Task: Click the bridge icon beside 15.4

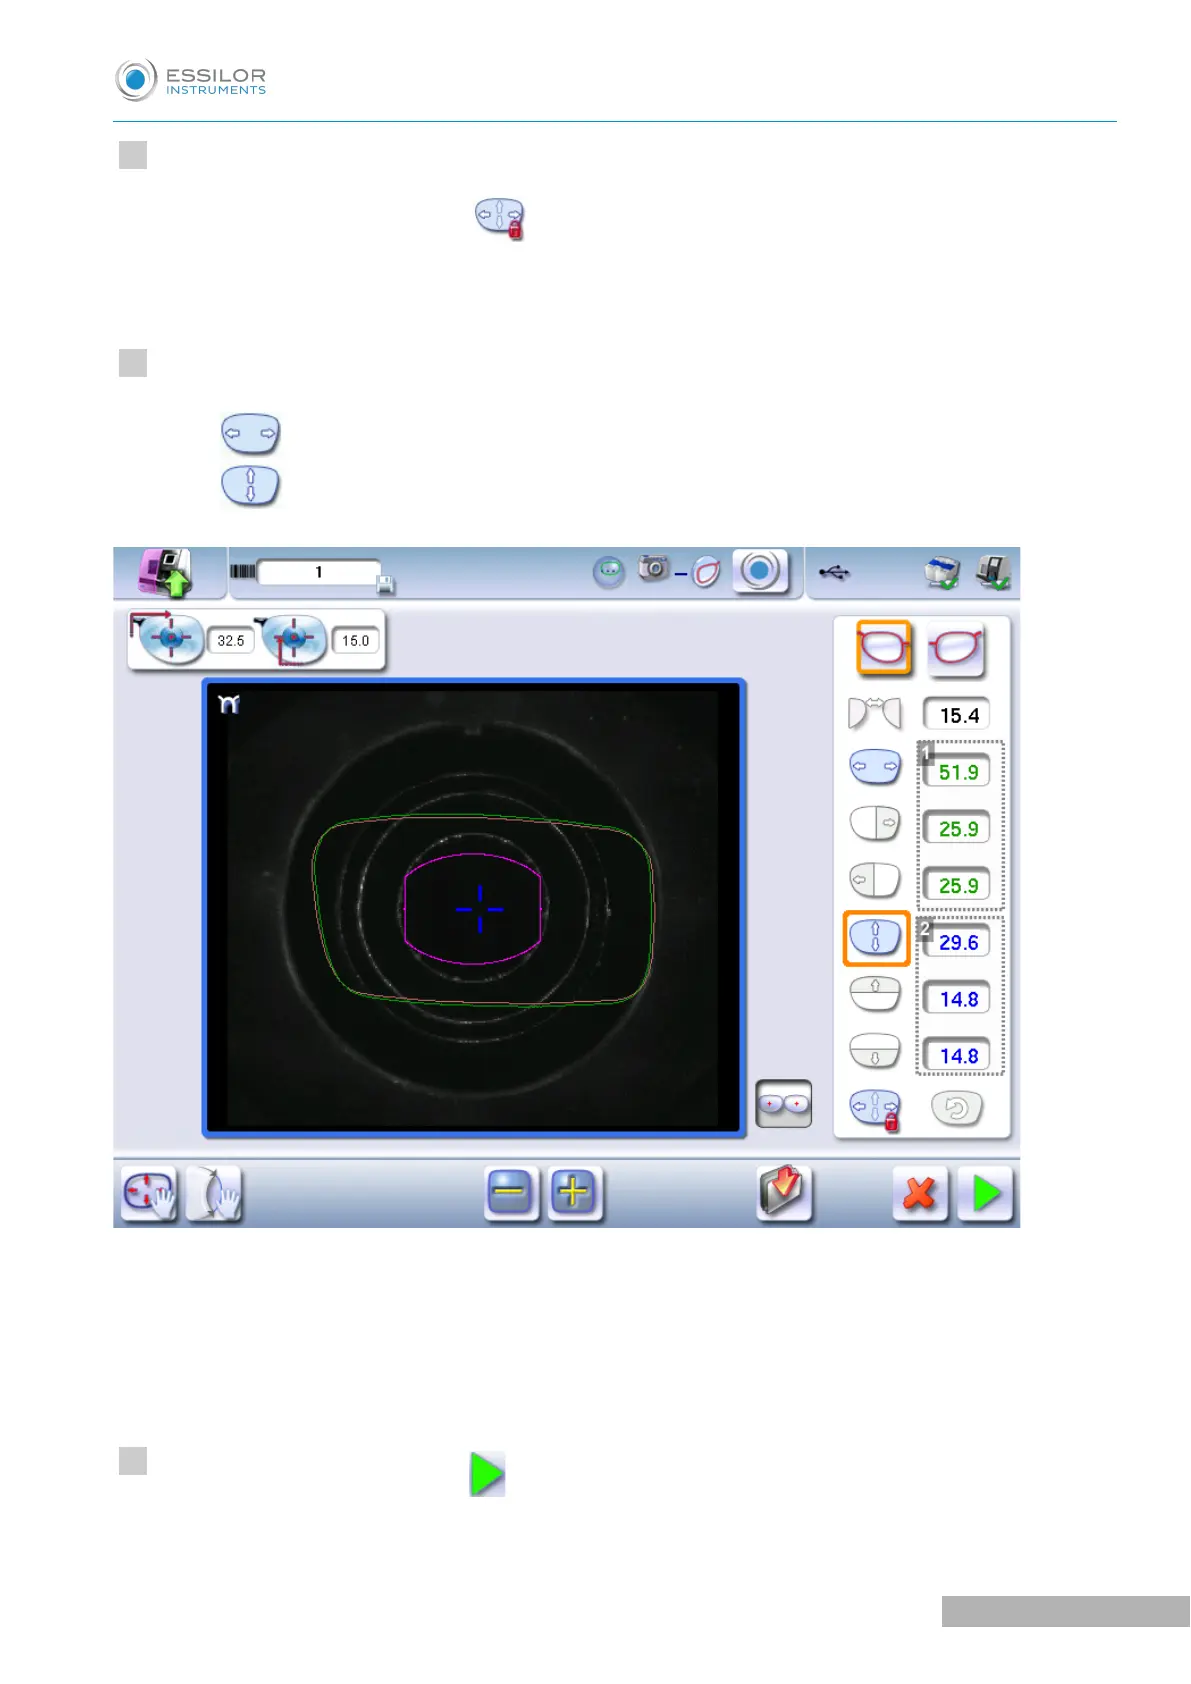Action: click(875, 713)
